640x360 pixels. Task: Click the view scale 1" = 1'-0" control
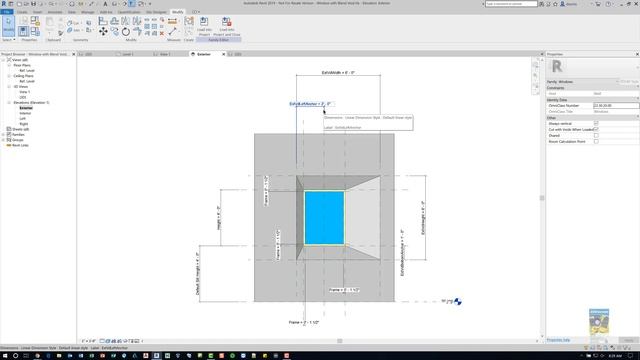click(x=89, y=341)
